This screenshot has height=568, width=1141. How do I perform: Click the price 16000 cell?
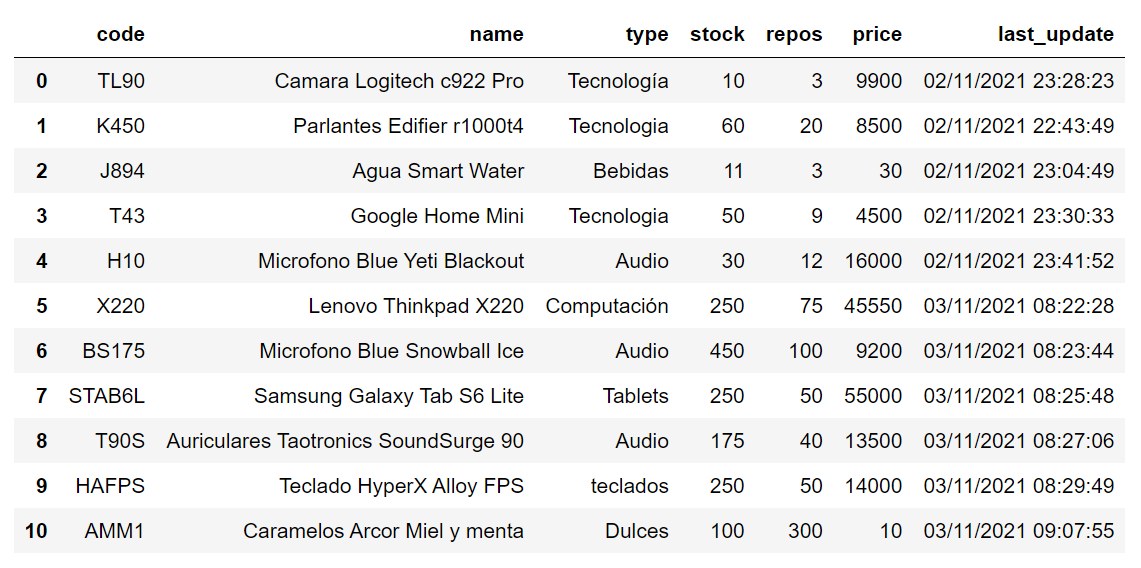tap(873, 261)
